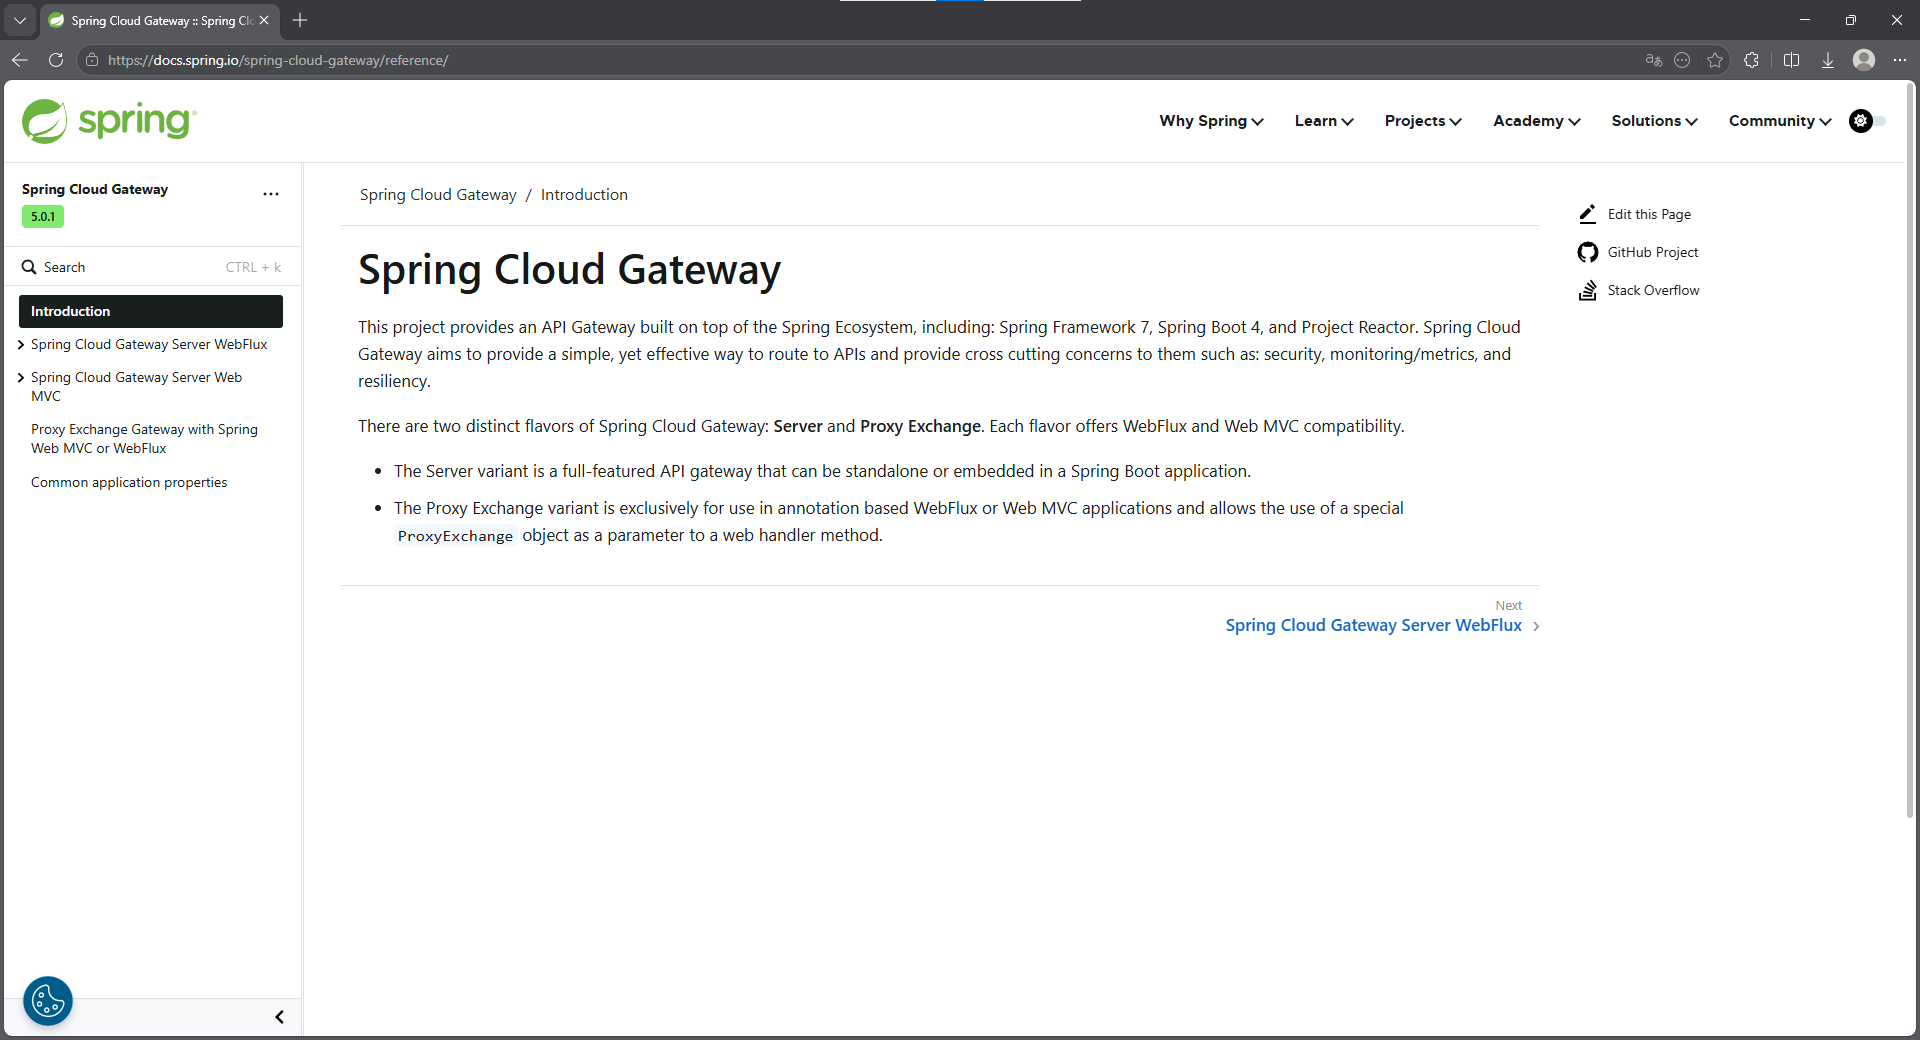Screen dimensions: 1920x1040
Task: Select the 5.0.1 version badge
Action: pos(43,217)
